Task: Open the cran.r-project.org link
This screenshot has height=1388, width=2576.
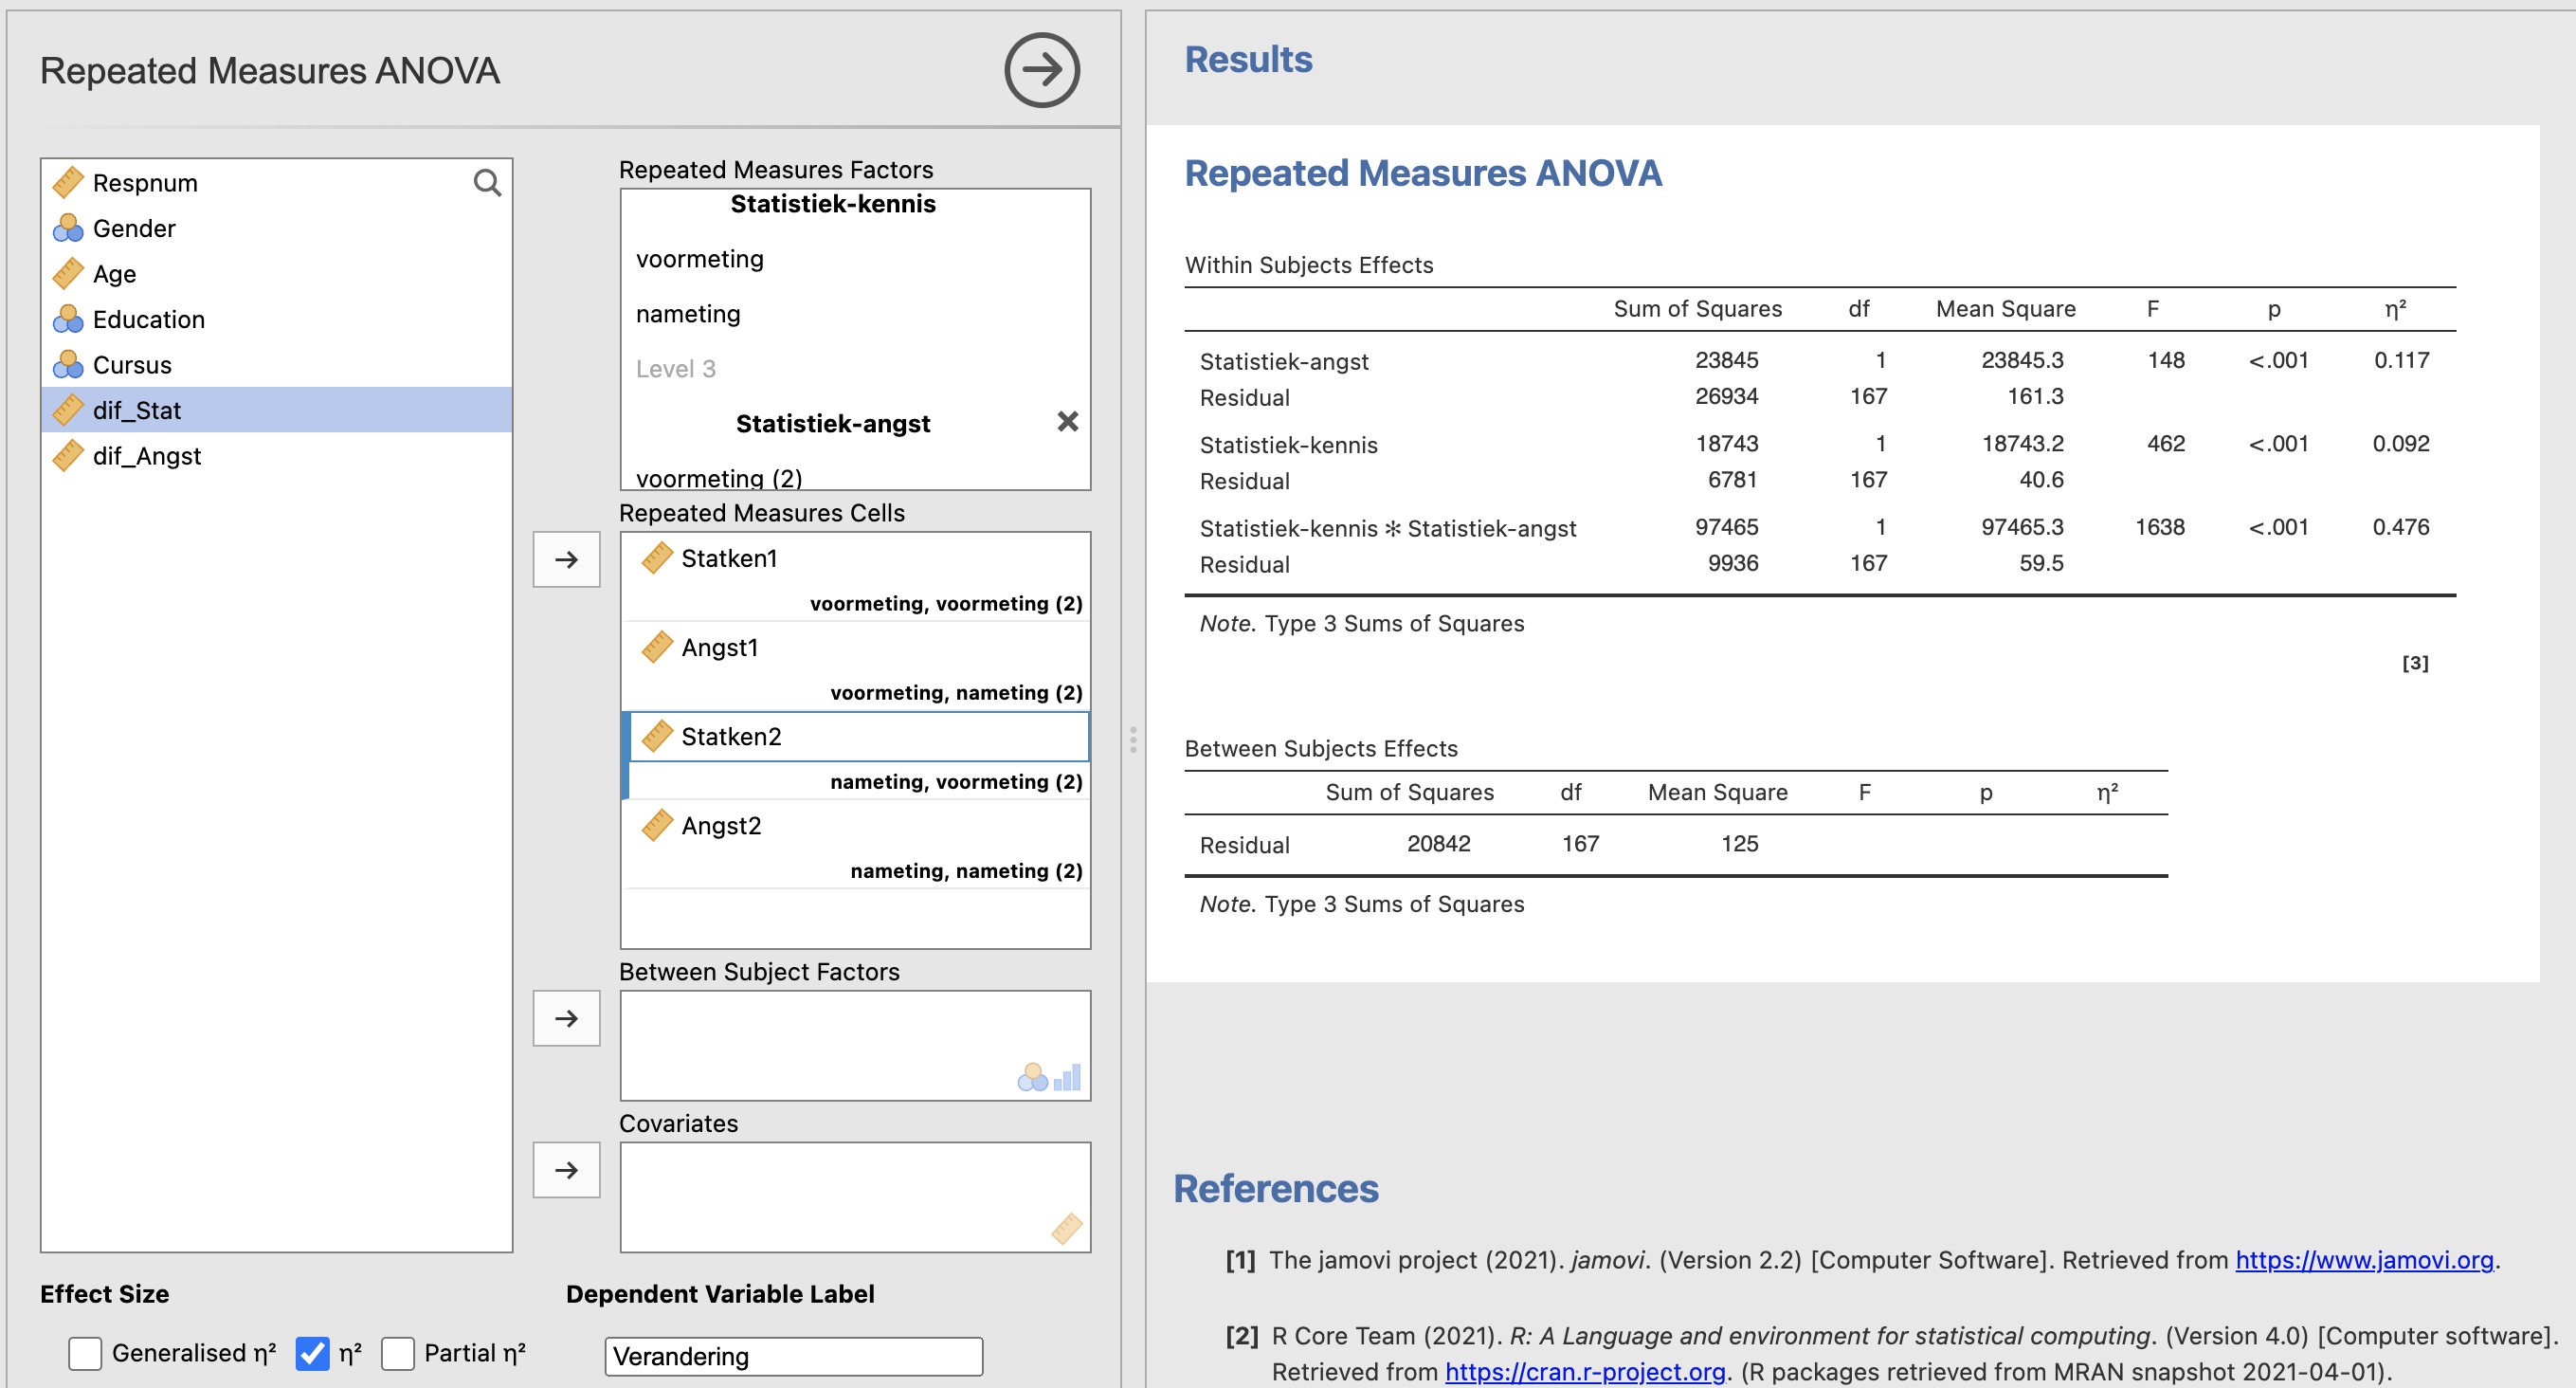Action: click(x=1585, y=1372)
